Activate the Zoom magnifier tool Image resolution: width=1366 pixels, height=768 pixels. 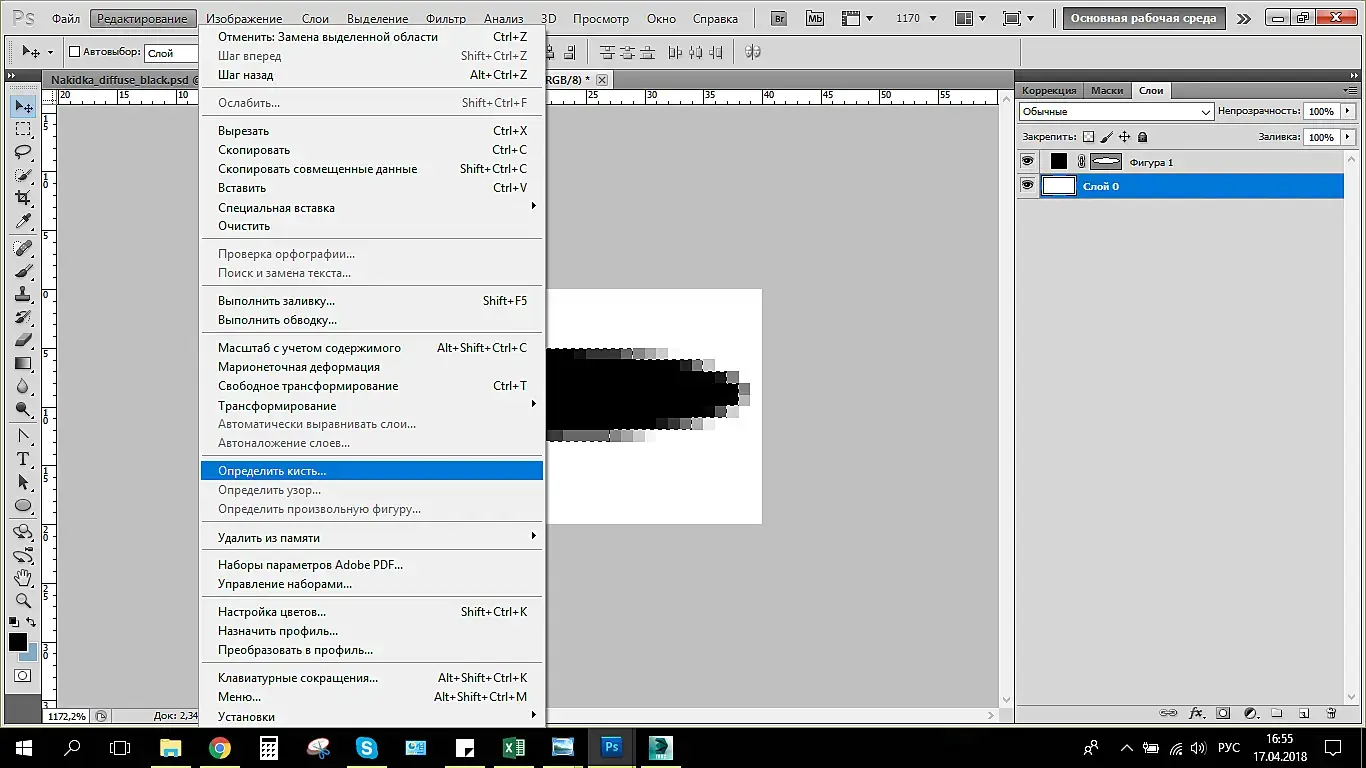[x=23, y=601]
